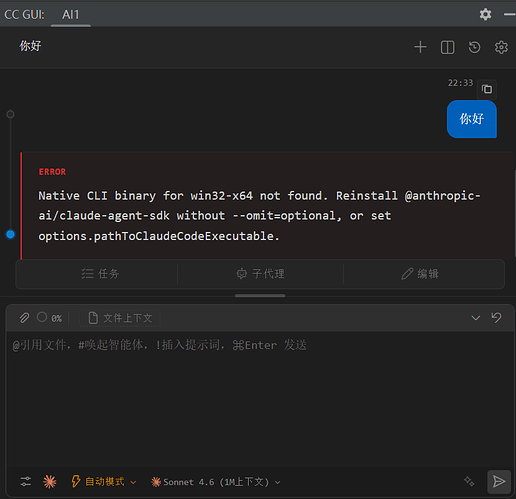
Task: Collapse the input toolbar with the chevron
Action: 476,318
